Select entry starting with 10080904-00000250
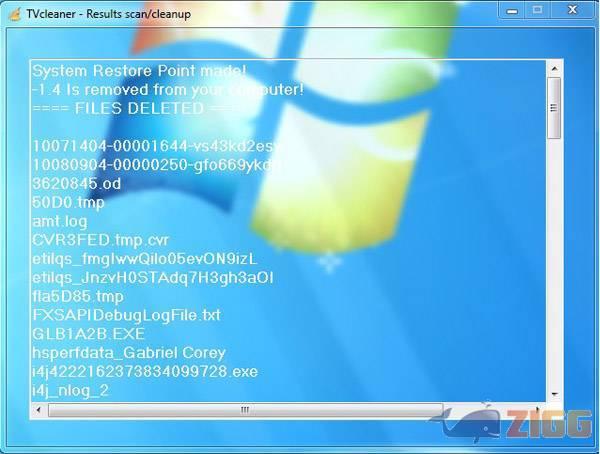600x454 pixels. [x=157, y=165]
